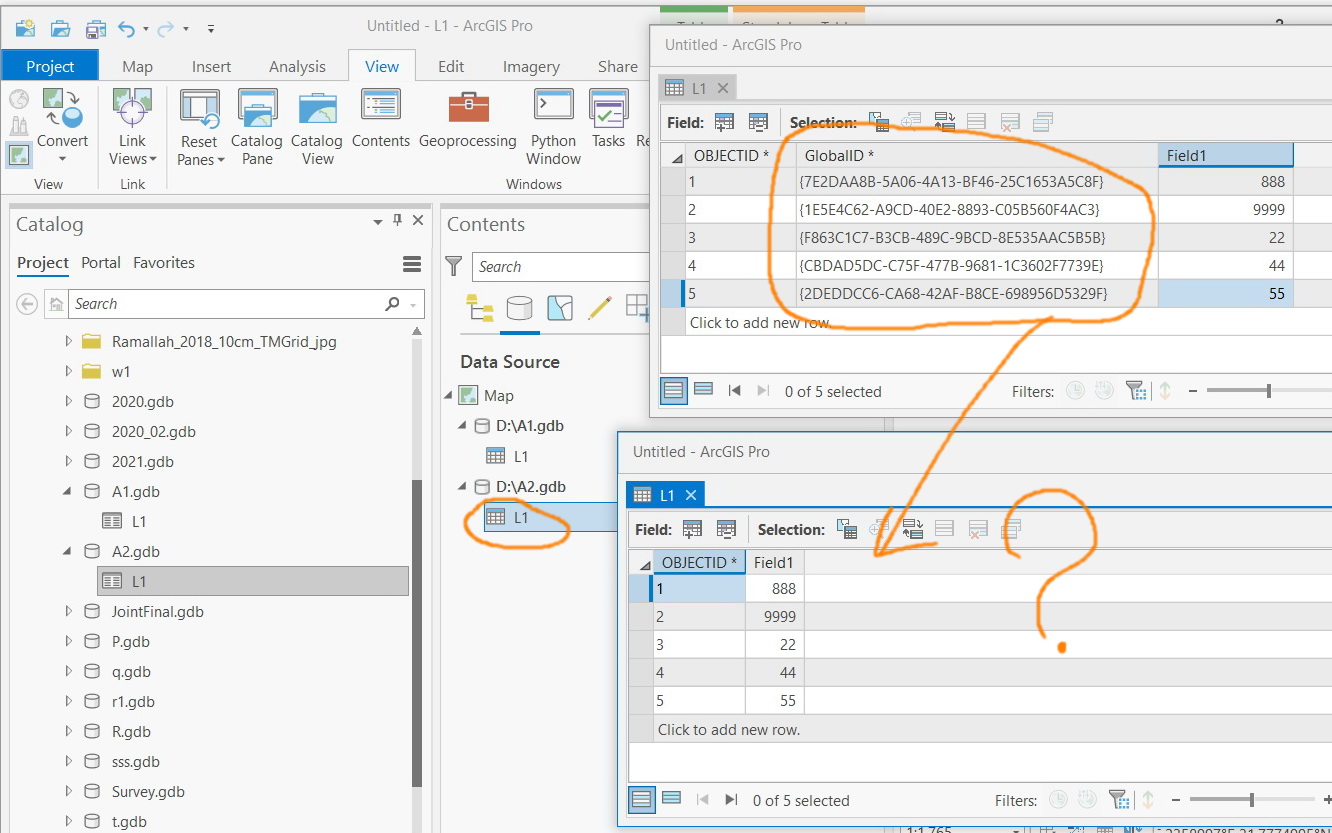Open the Python Window
Viewport: 1332px width, 833px height.
click(553, 126)
